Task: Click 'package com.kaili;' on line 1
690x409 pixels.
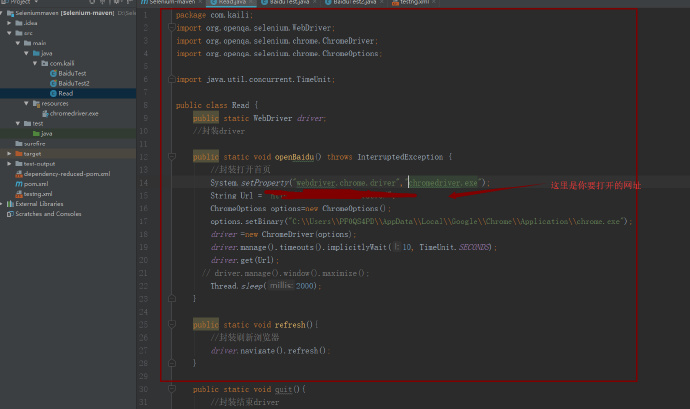Action: pyautogui.click(x=214, y=15)
